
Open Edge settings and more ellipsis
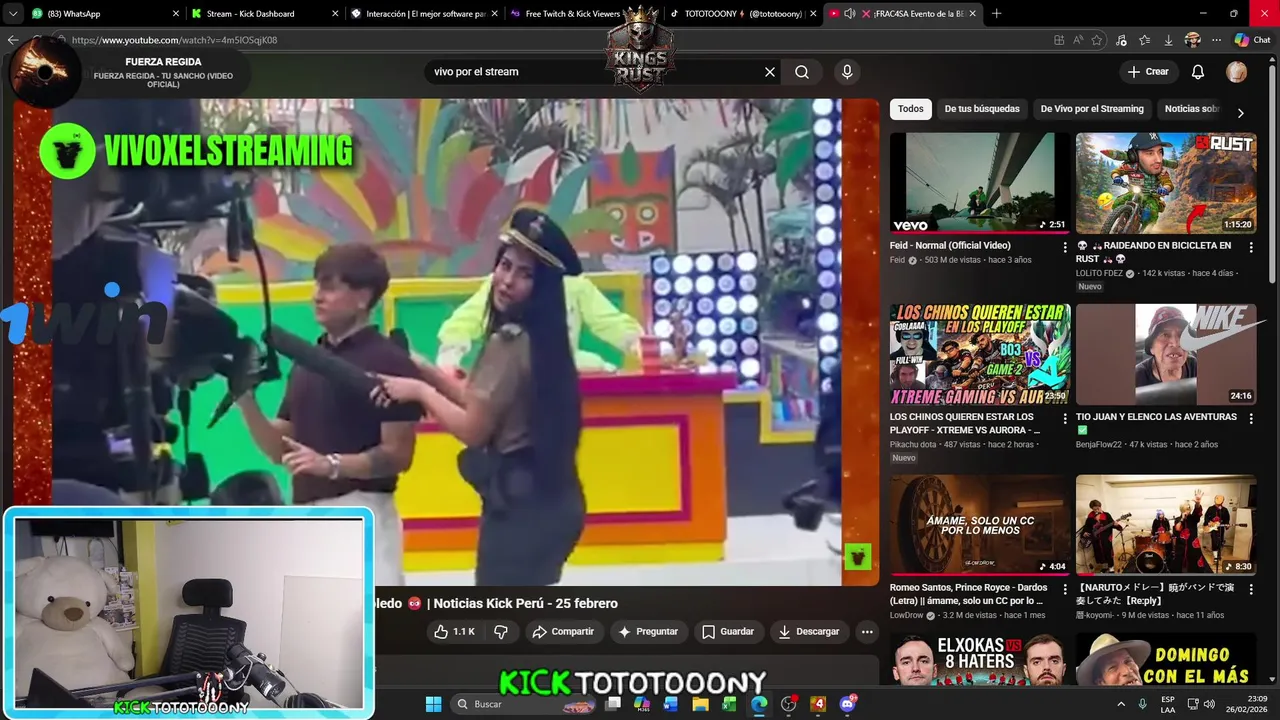(x=1216, y=40)
